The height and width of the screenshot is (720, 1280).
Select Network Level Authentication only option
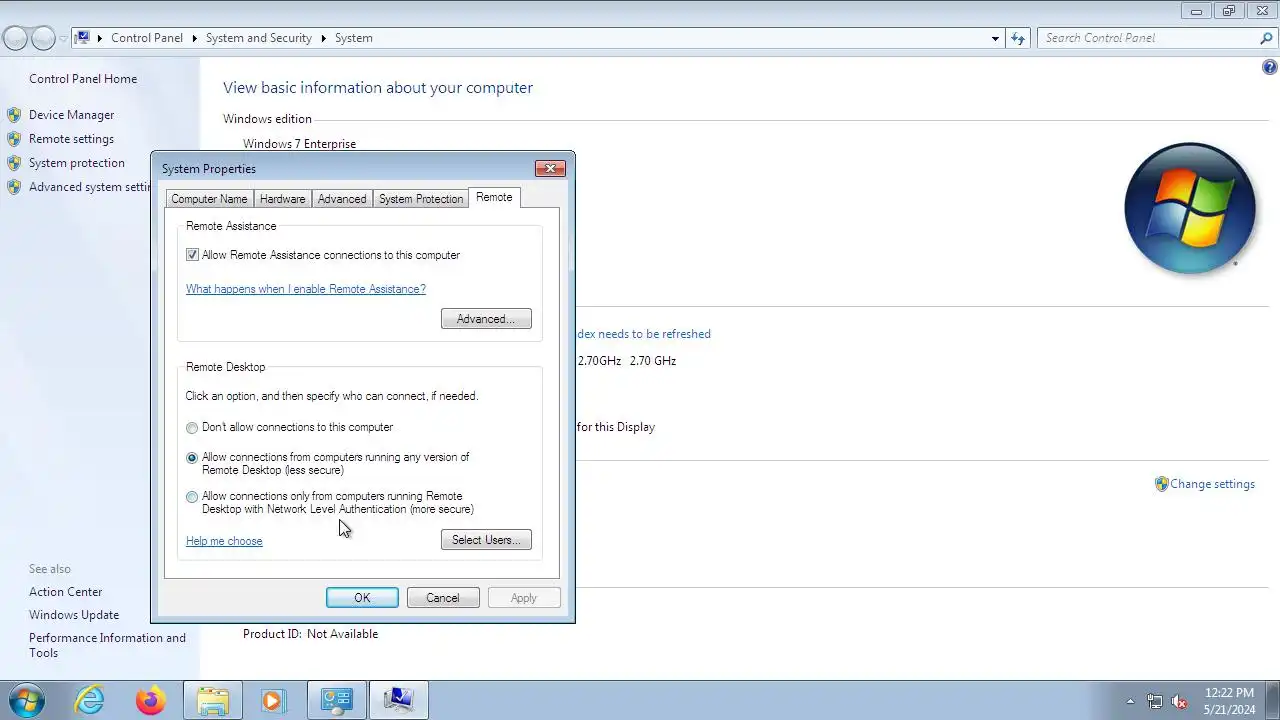(x=192, y=497)
